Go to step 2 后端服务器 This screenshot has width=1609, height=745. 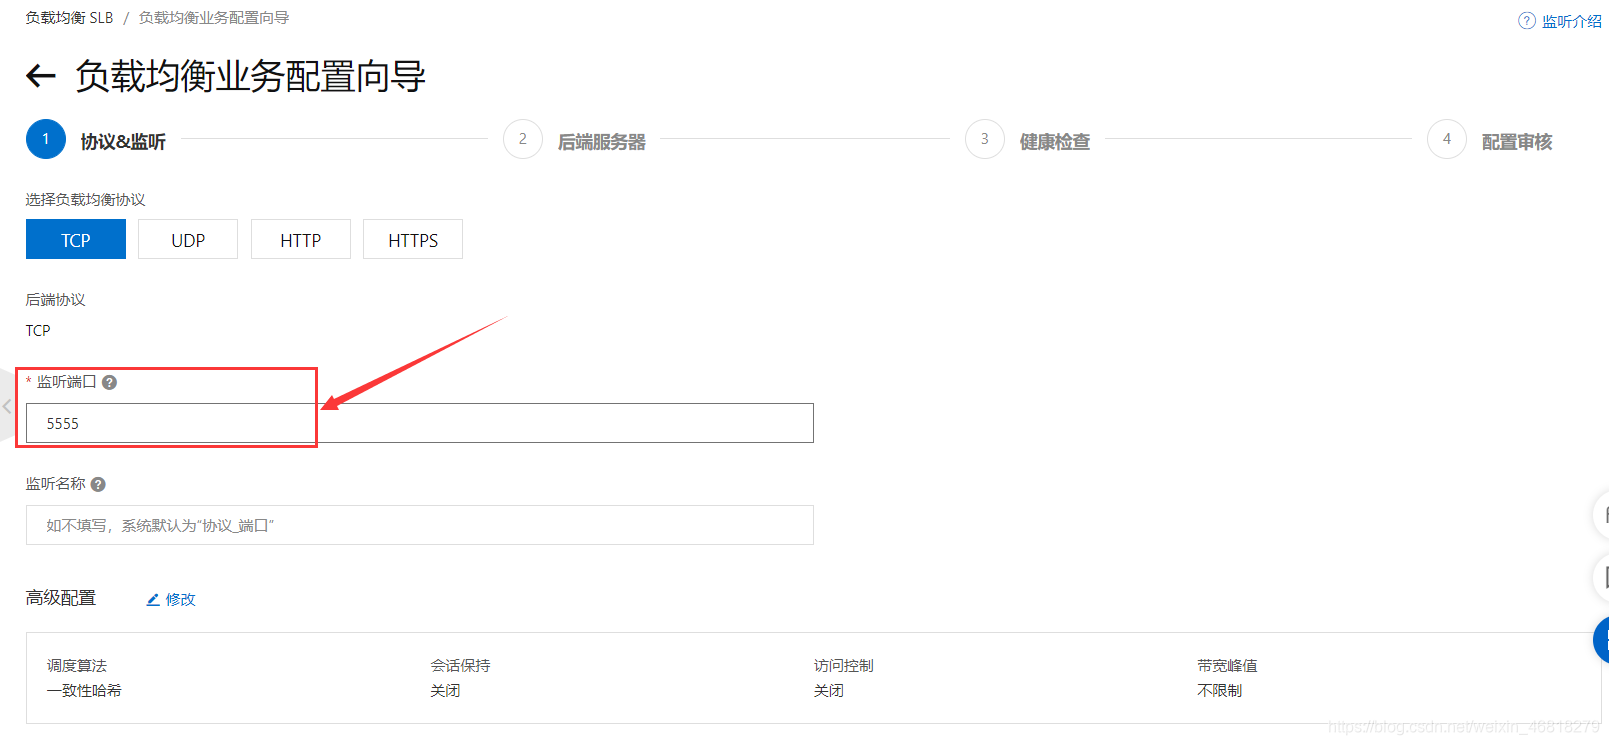[x=575, y=140]
